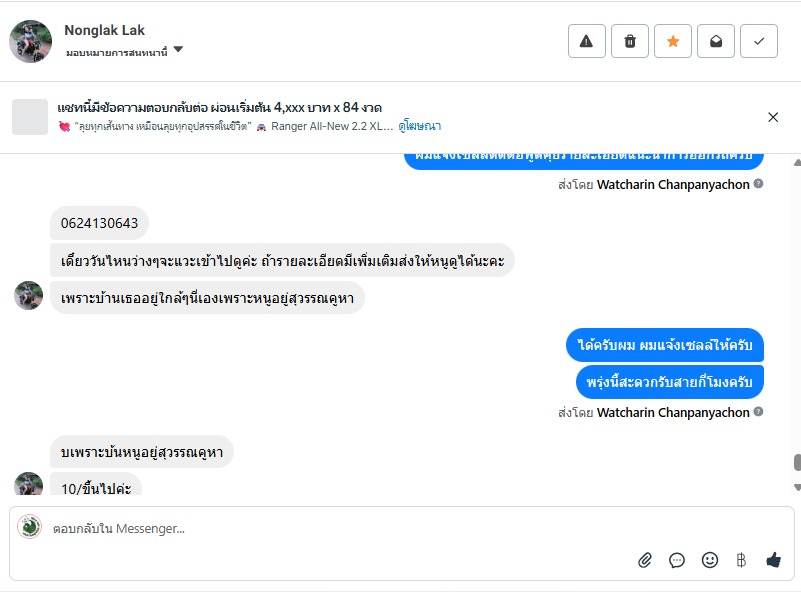This screenshot has width=801, height=592.
Task: Delete conversation using trash icon
Action: coord(630,41)
